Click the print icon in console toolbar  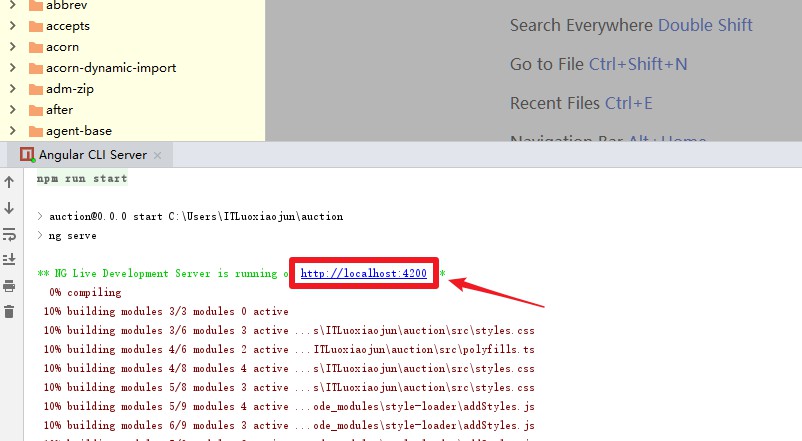9,285
